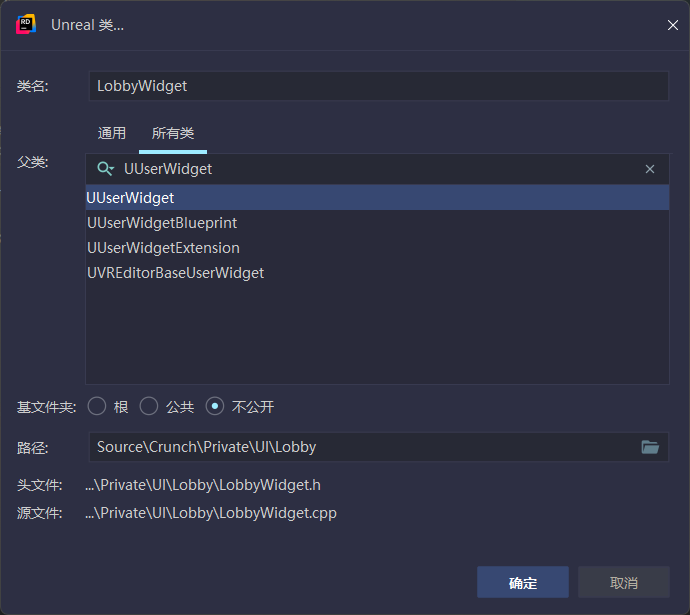Select UUserWidgetBlueprint in the class list
Image resolution: width=690 pixels, height=615 pixels.
point(378,223)
